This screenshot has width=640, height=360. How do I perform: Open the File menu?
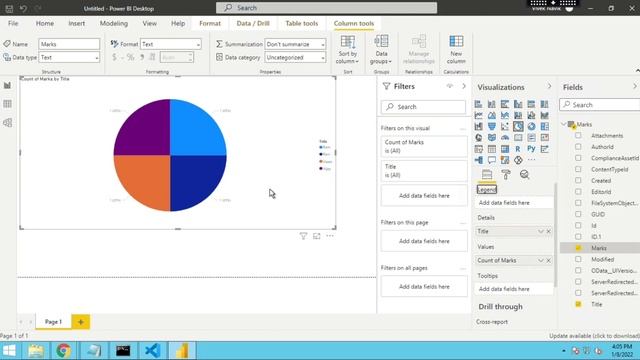click(x=13, y=23)
